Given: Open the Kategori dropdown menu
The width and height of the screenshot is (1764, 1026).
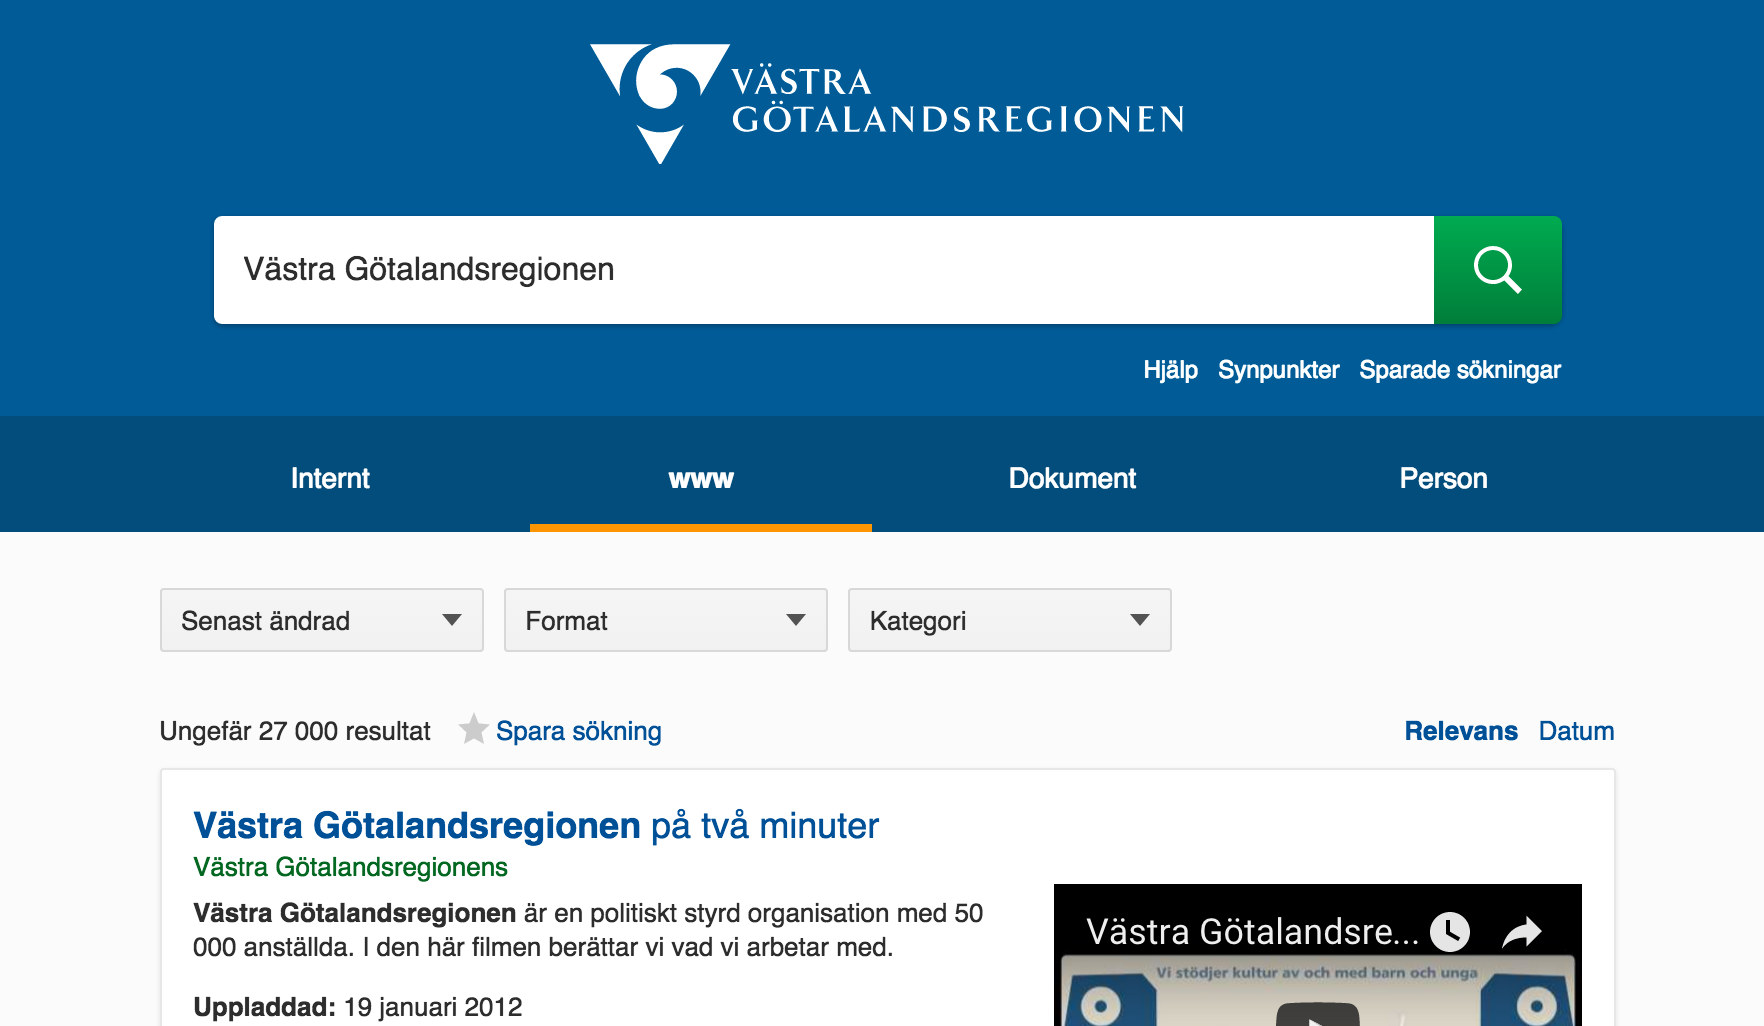Looking at the screenshot, I should 1009,621.
